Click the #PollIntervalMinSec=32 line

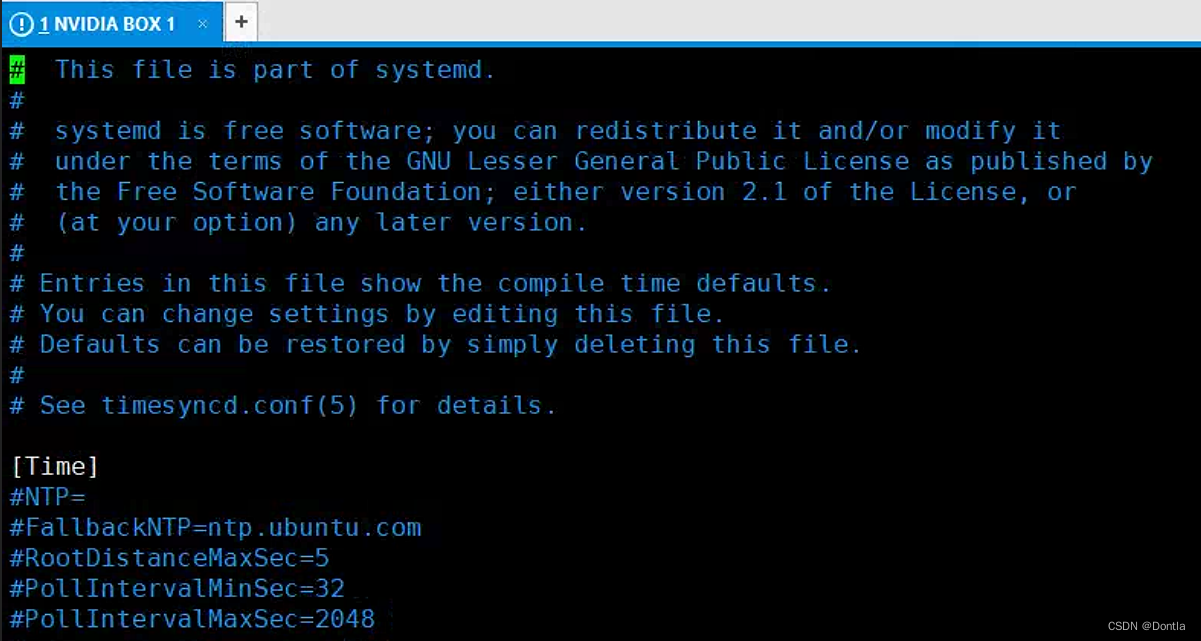178,589
